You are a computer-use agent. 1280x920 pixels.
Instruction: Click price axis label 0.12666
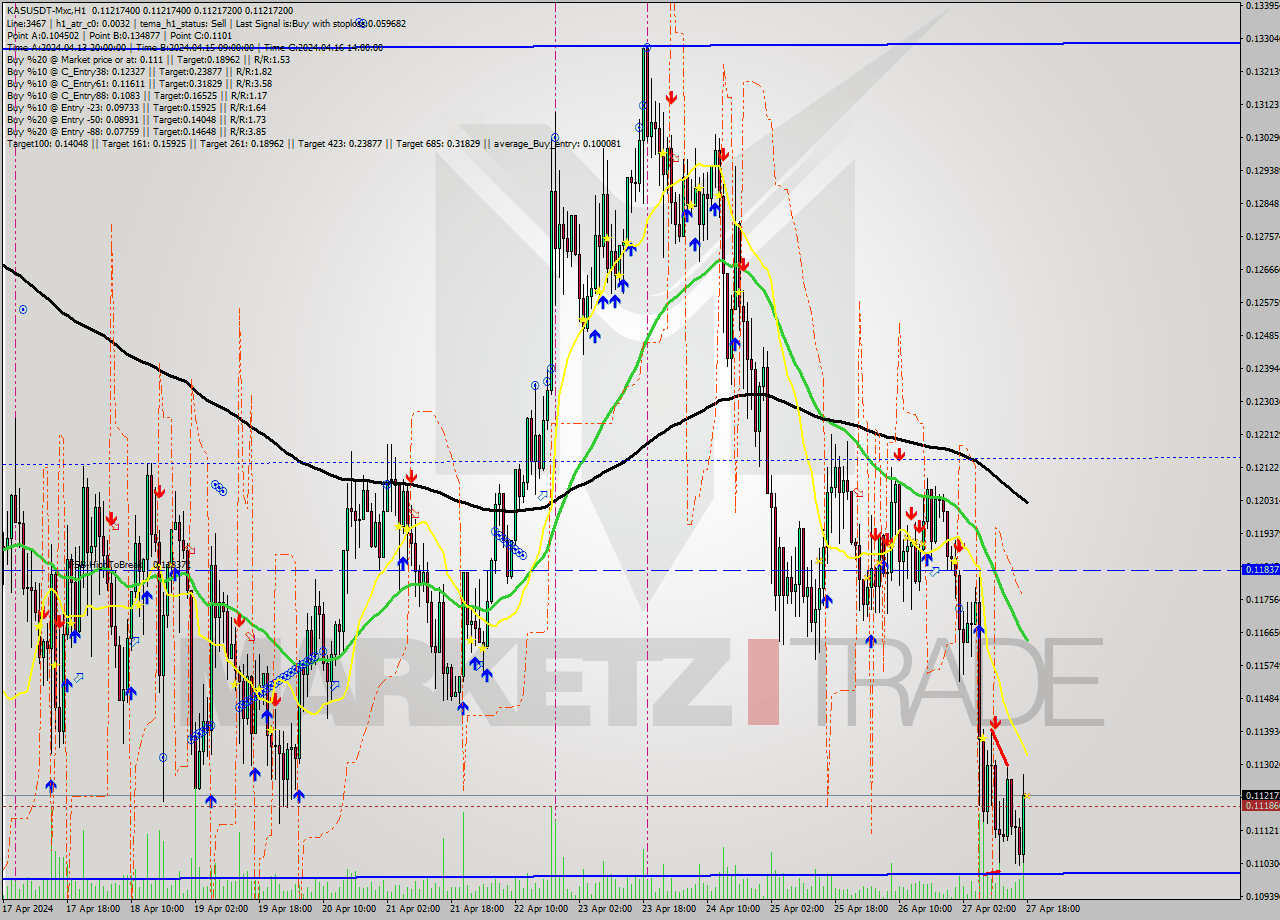[x=1262, y=269]
